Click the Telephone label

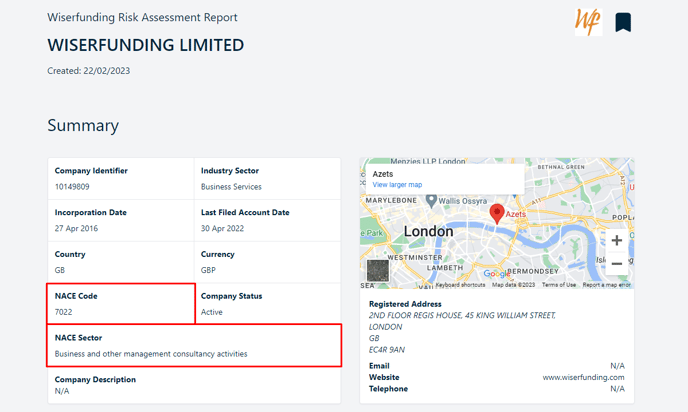(x=388, y=389)
